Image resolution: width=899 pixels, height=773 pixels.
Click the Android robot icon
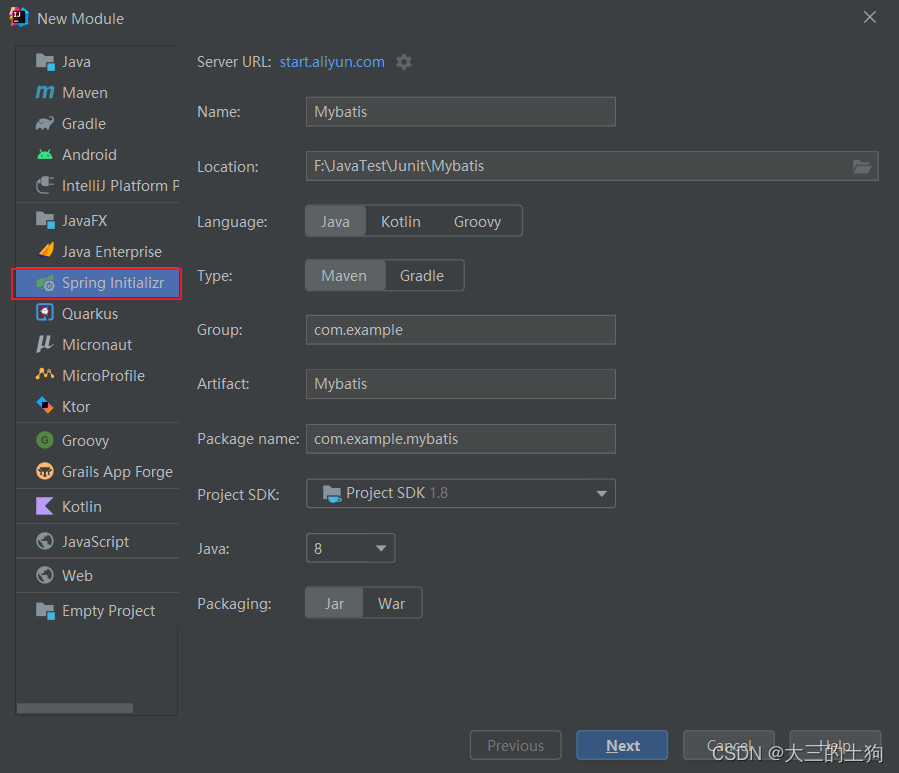[x=45, y=154]
